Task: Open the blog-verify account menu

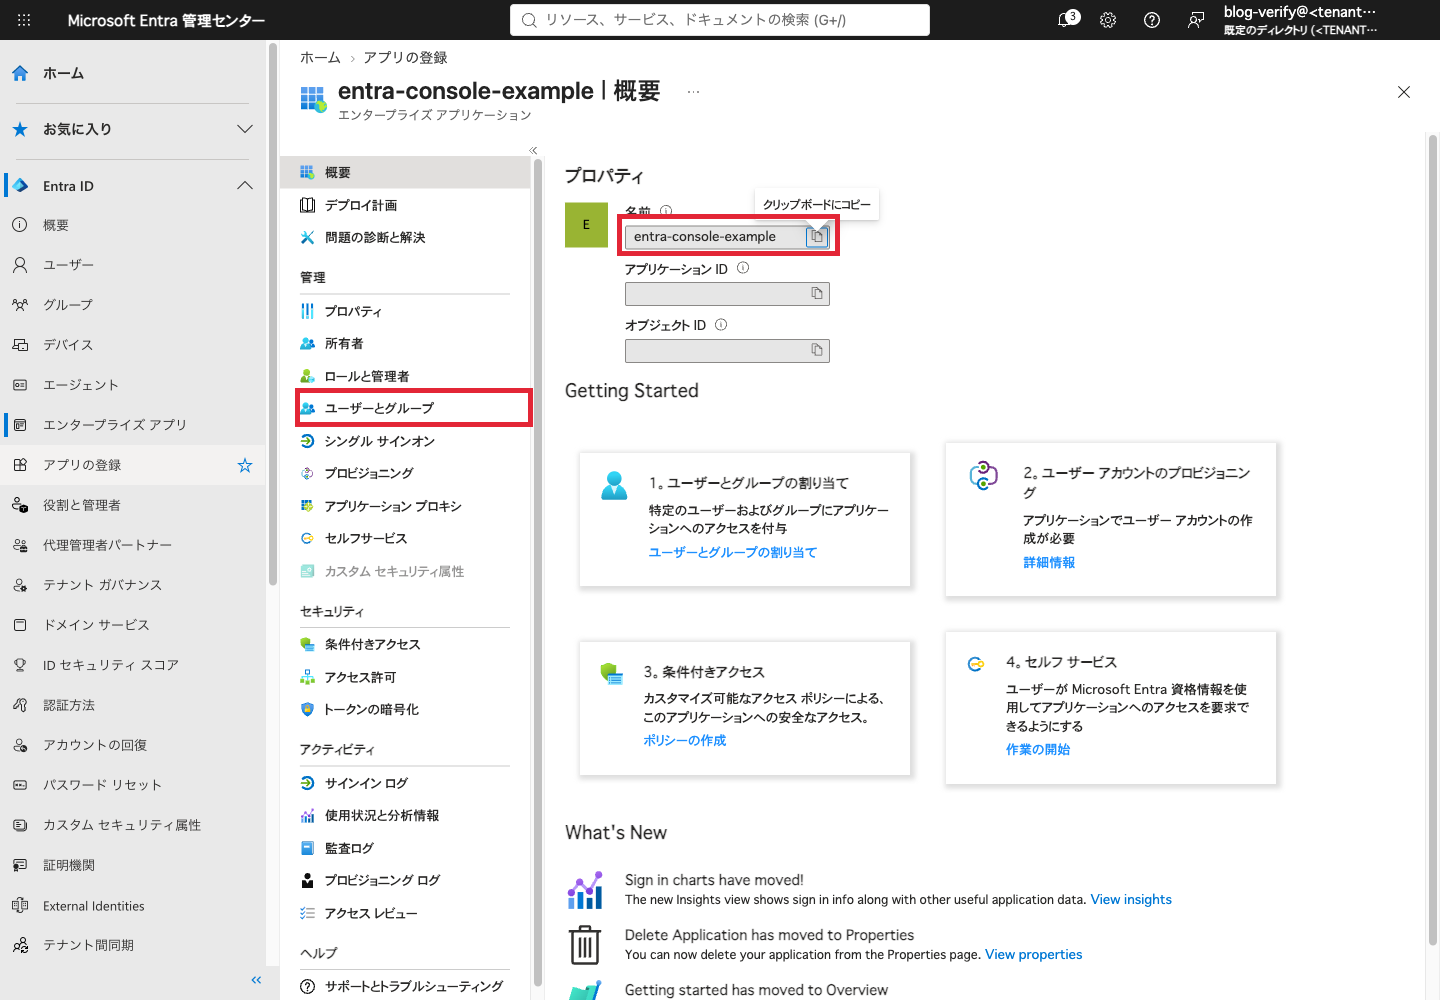Action: 1300,20
